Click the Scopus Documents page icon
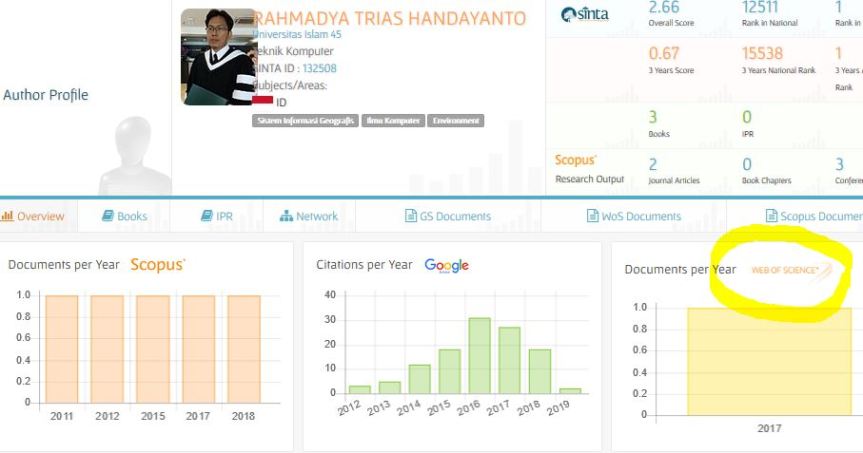Screen dimensions: 863x453 [x=772, y=216]
